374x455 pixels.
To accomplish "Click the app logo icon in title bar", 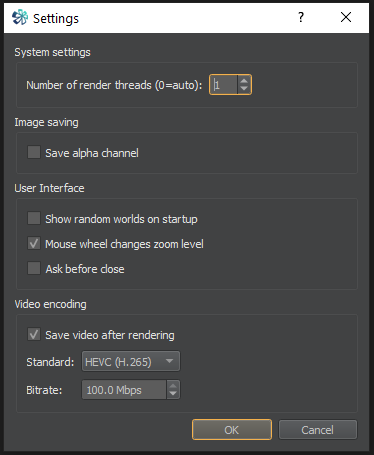I will point(20,17).
